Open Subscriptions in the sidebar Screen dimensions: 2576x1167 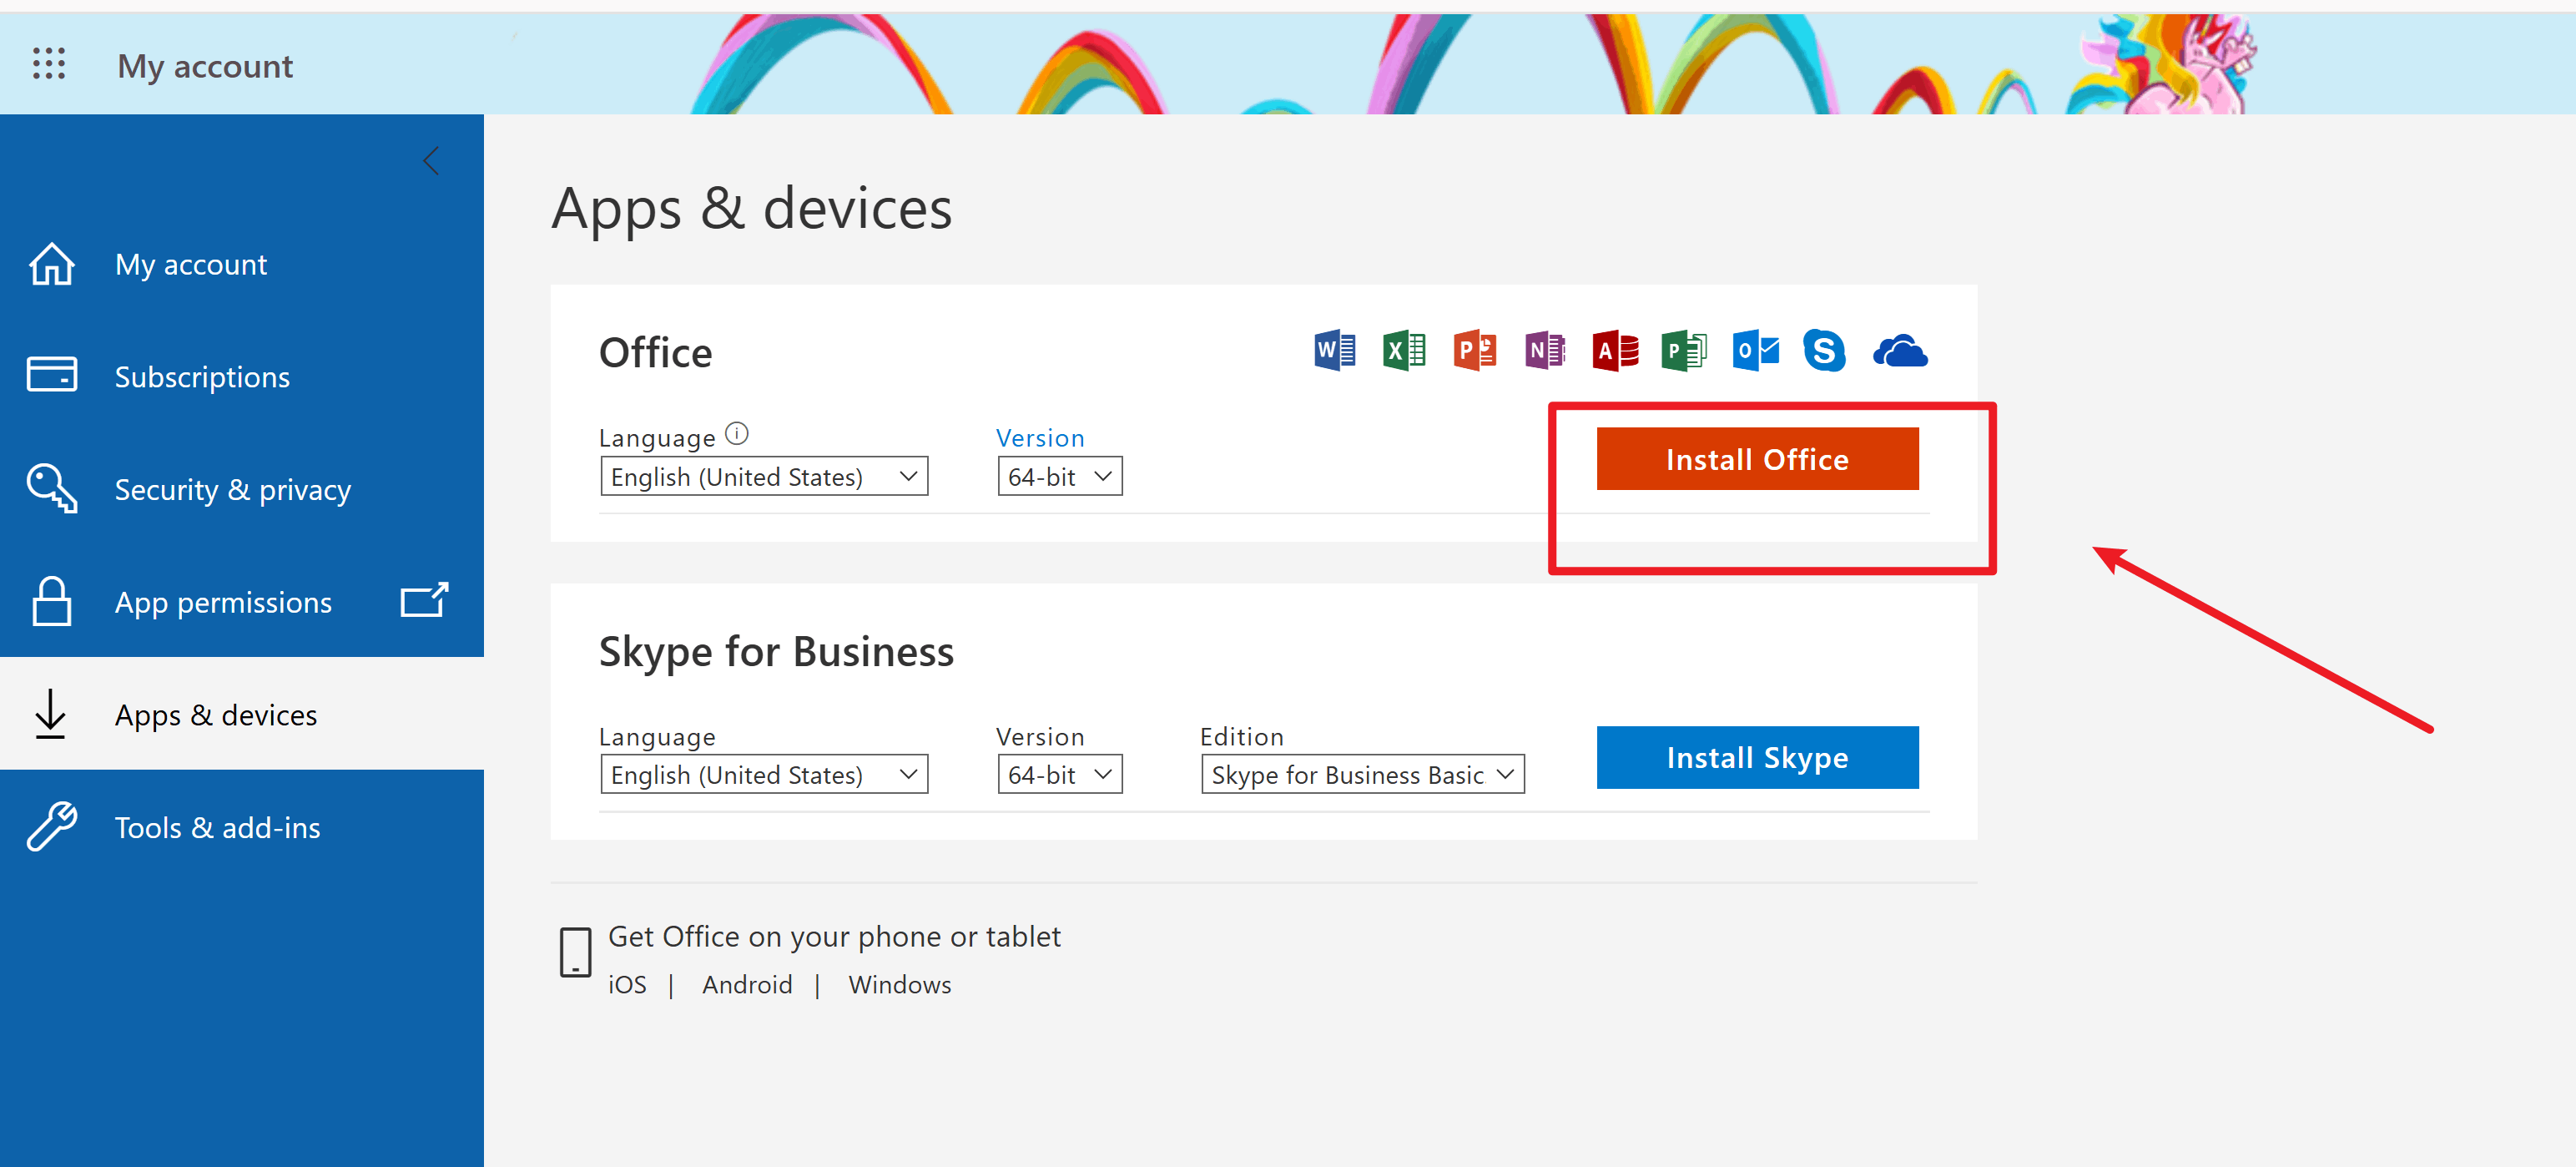[242, 376]
